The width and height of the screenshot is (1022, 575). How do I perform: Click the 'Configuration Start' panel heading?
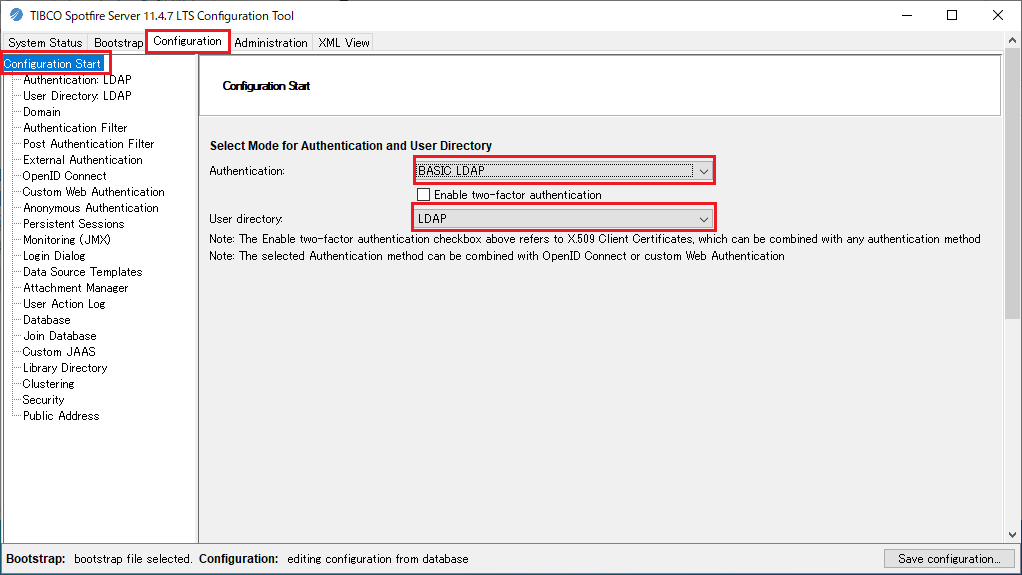266,86
